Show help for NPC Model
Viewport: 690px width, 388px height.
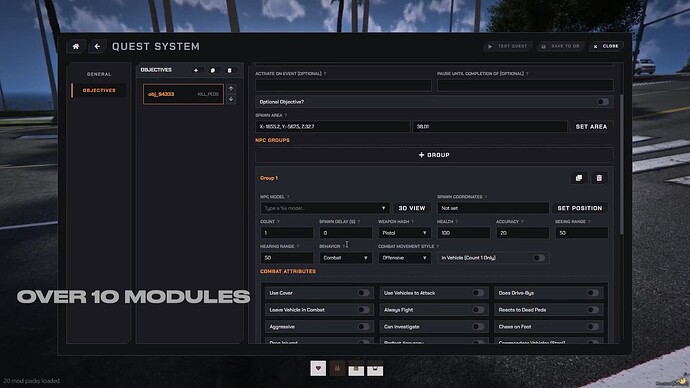coord(288,197)
